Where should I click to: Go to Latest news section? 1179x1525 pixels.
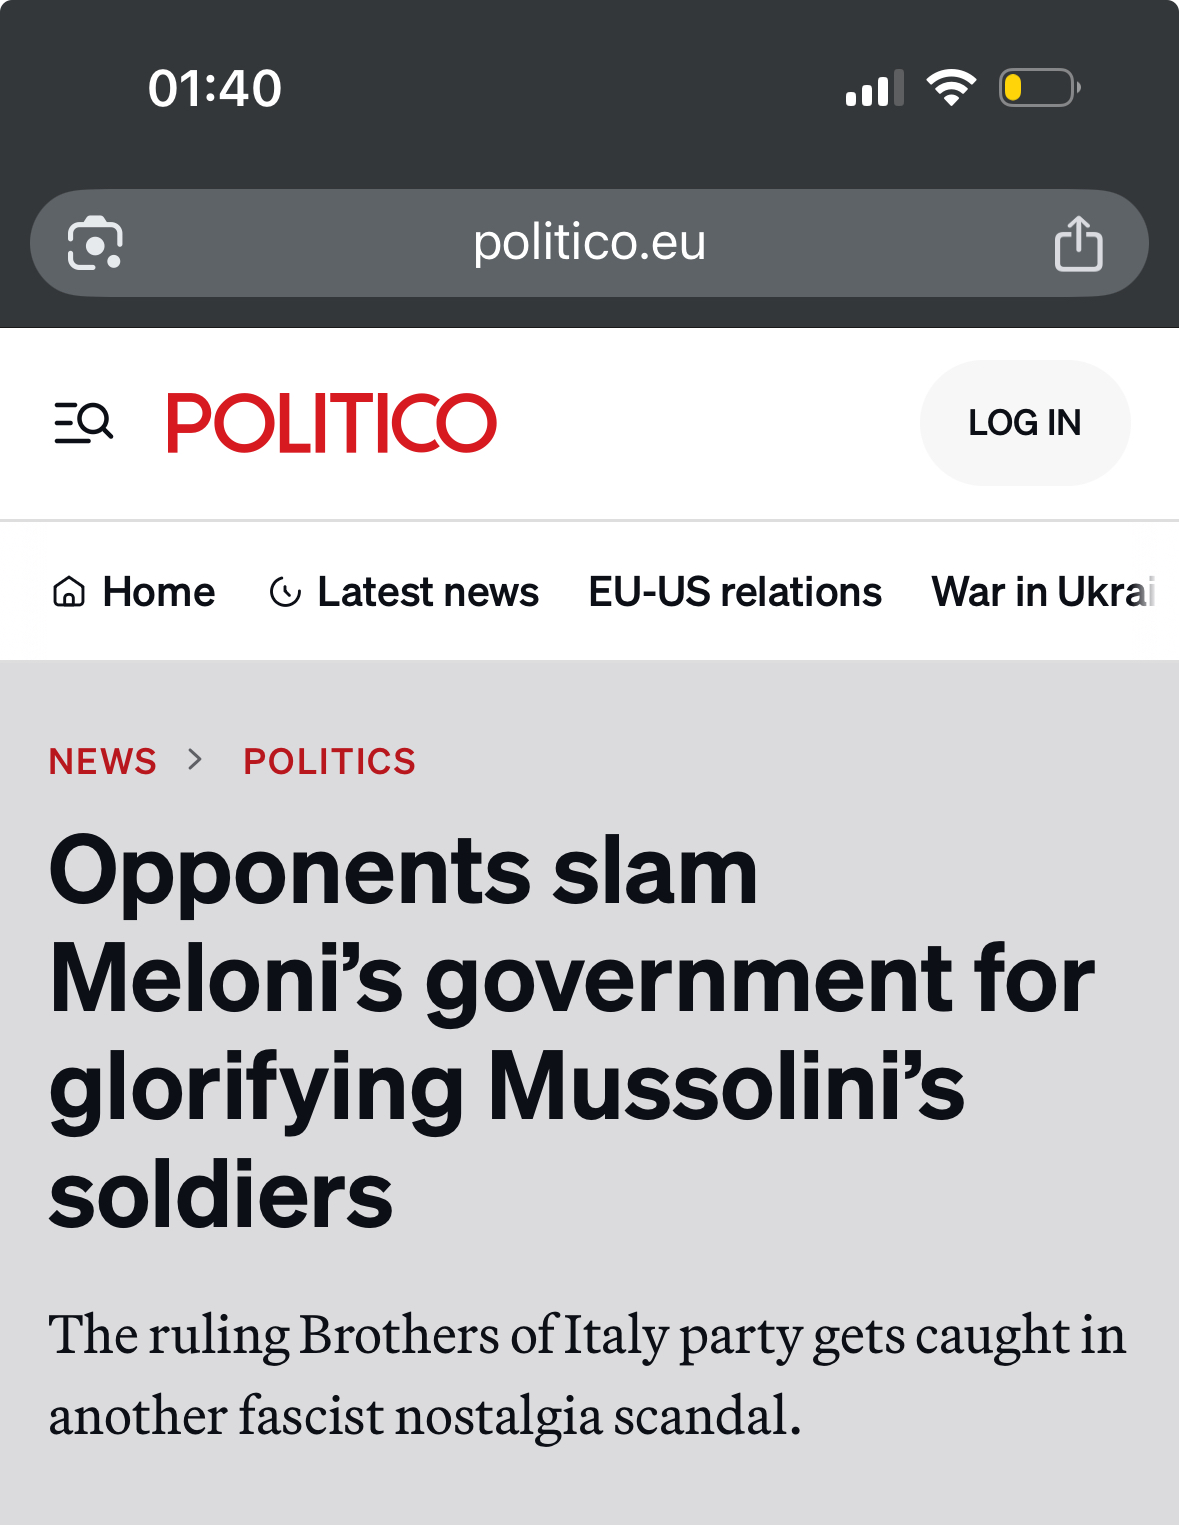pyautogui.click(x=427, y=592)
